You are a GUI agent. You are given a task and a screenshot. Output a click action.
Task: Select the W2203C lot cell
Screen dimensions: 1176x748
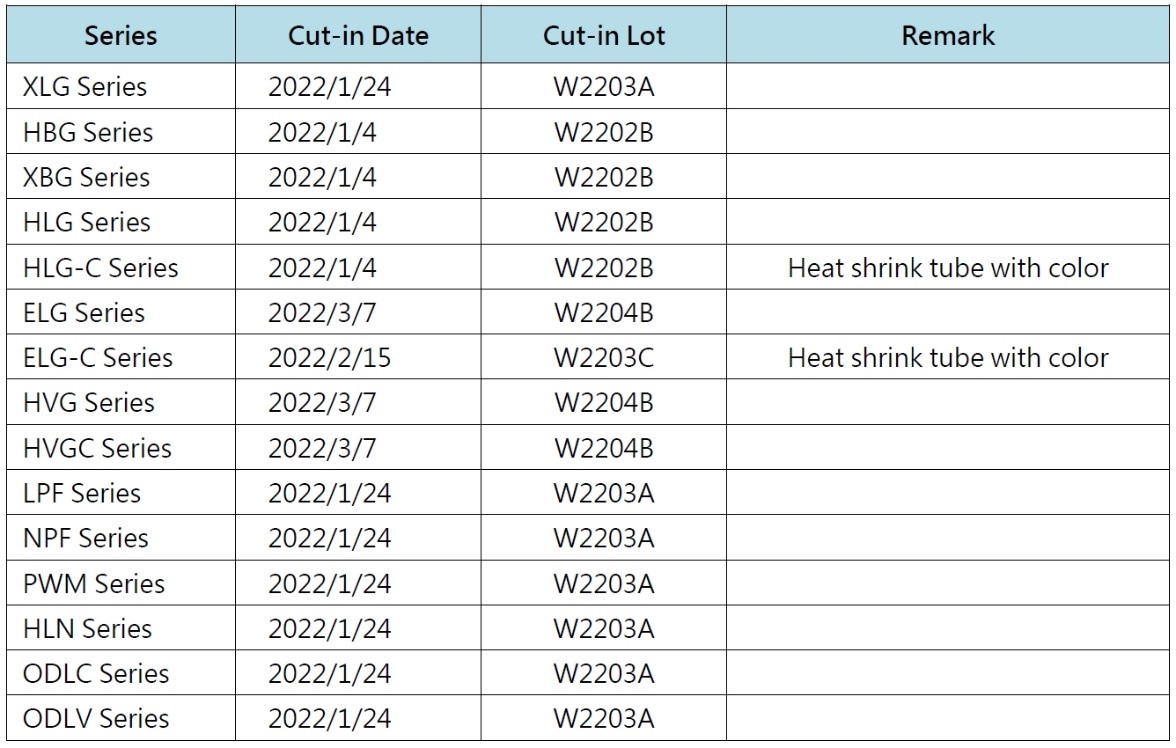[604, 358]
